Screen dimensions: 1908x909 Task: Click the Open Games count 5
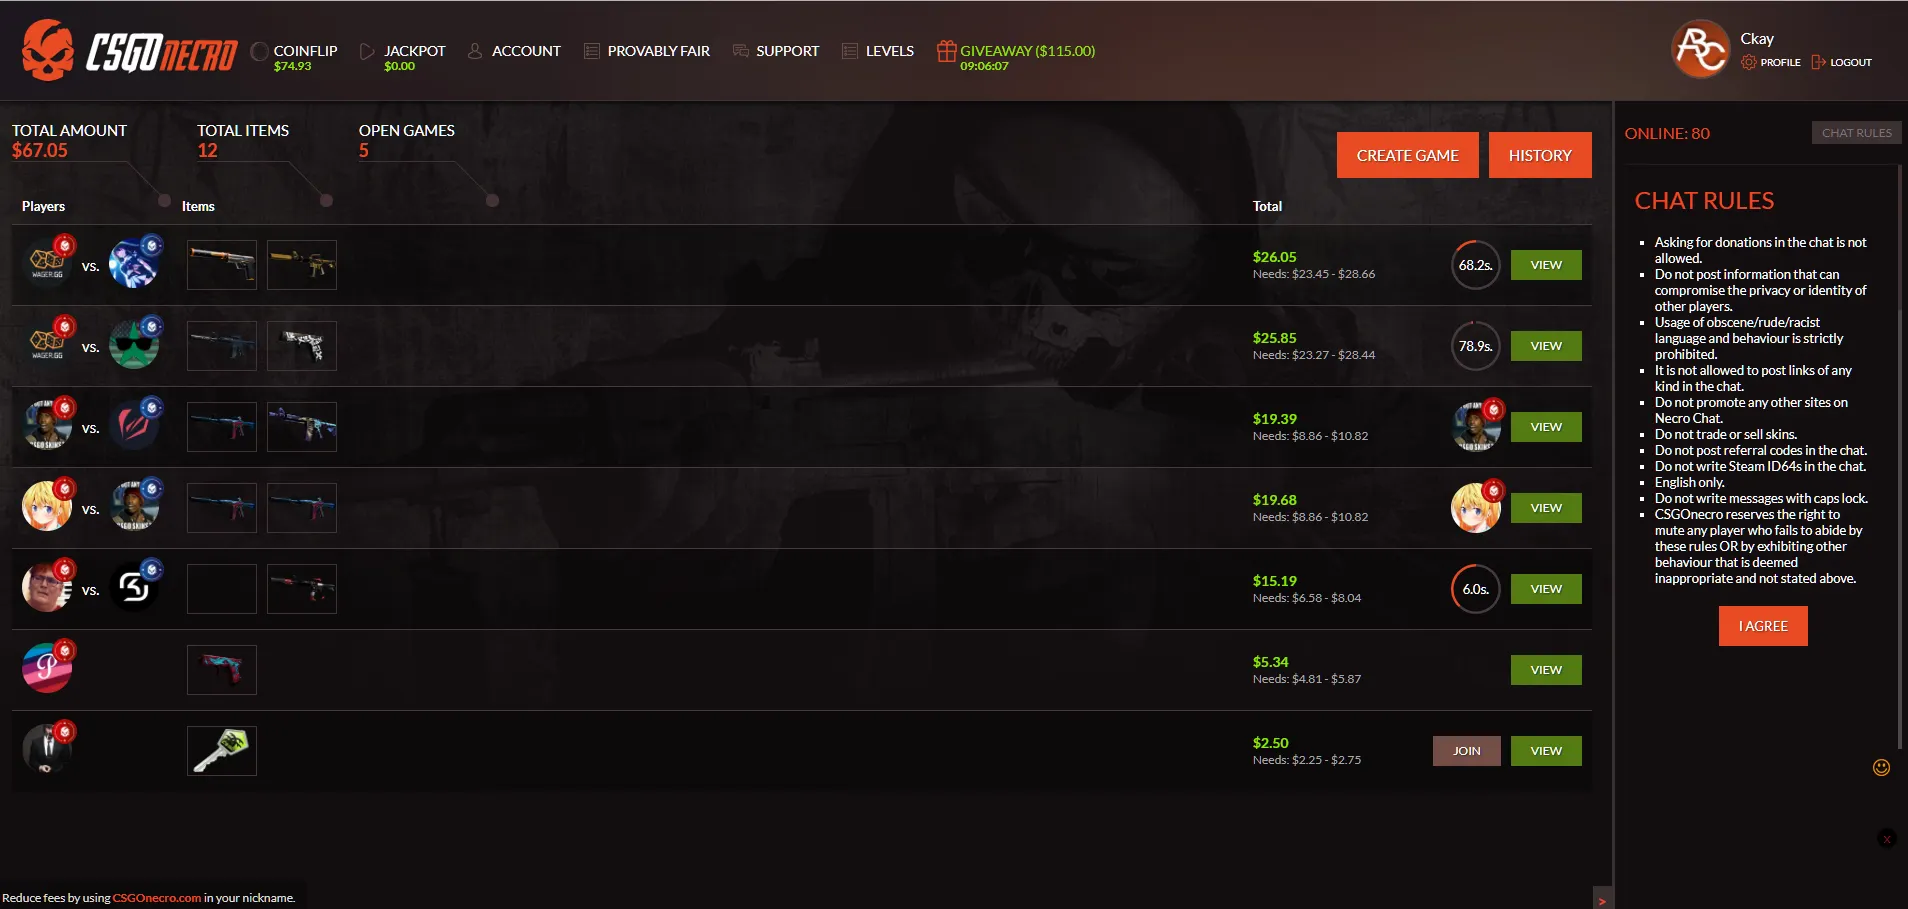[364, 151]
